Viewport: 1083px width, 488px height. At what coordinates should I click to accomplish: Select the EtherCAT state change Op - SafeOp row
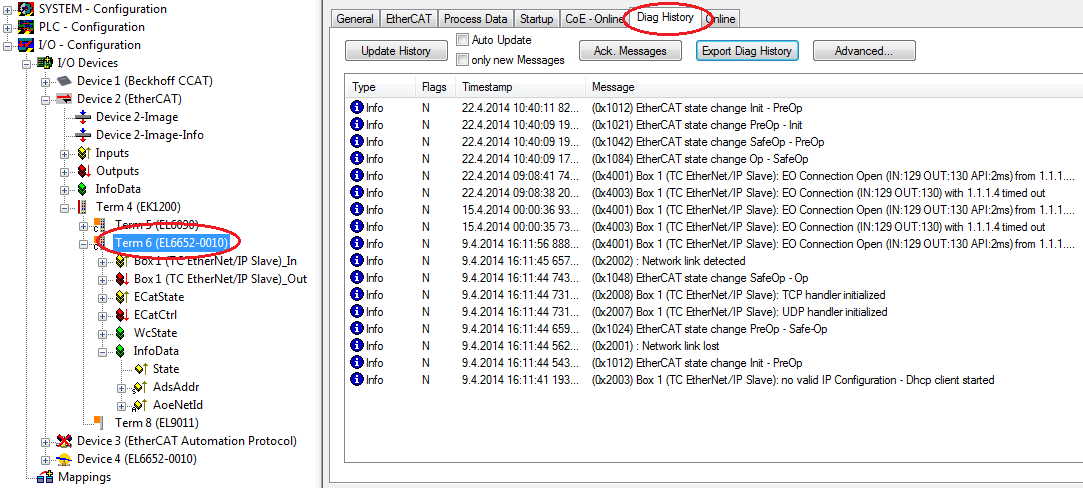coord(713,159)
